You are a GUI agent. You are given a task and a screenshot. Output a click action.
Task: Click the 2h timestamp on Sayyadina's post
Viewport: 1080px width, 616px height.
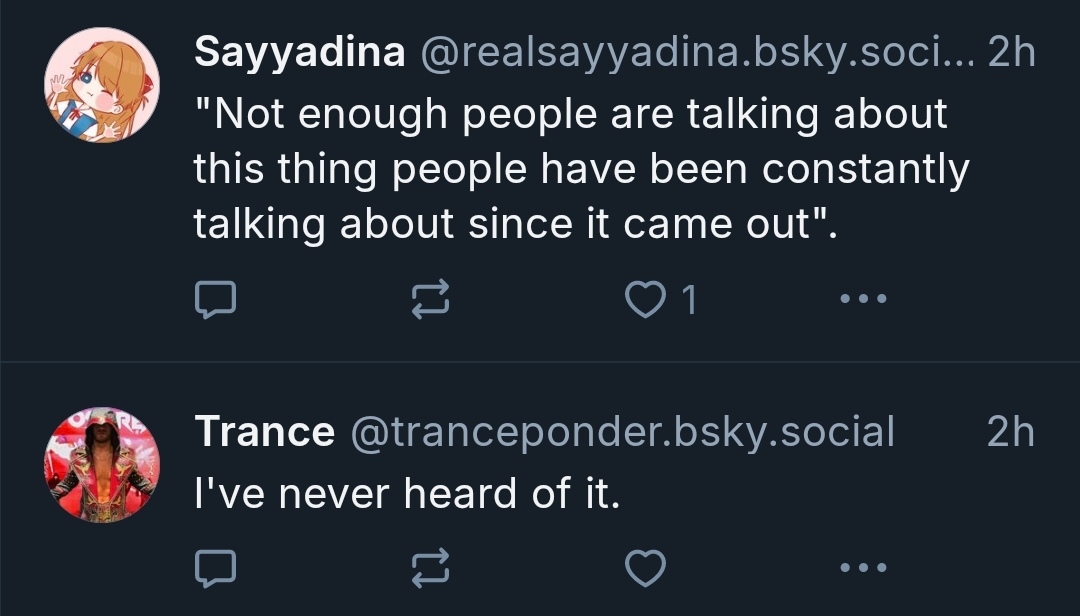pyautogui.click(x=1010, y=53)
